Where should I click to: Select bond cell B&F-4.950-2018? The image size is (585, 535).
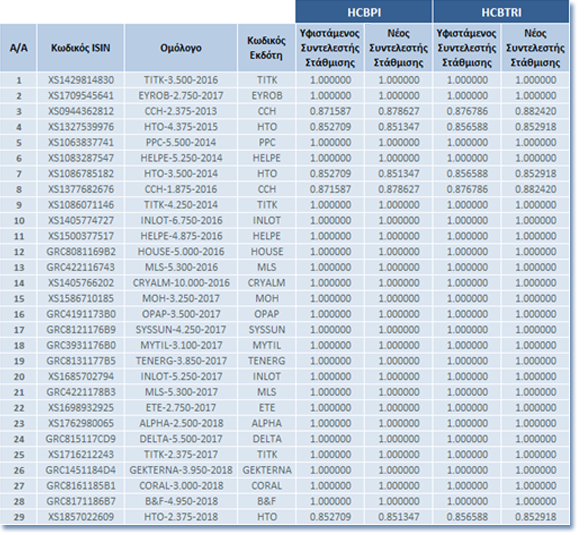click(181, 501)
